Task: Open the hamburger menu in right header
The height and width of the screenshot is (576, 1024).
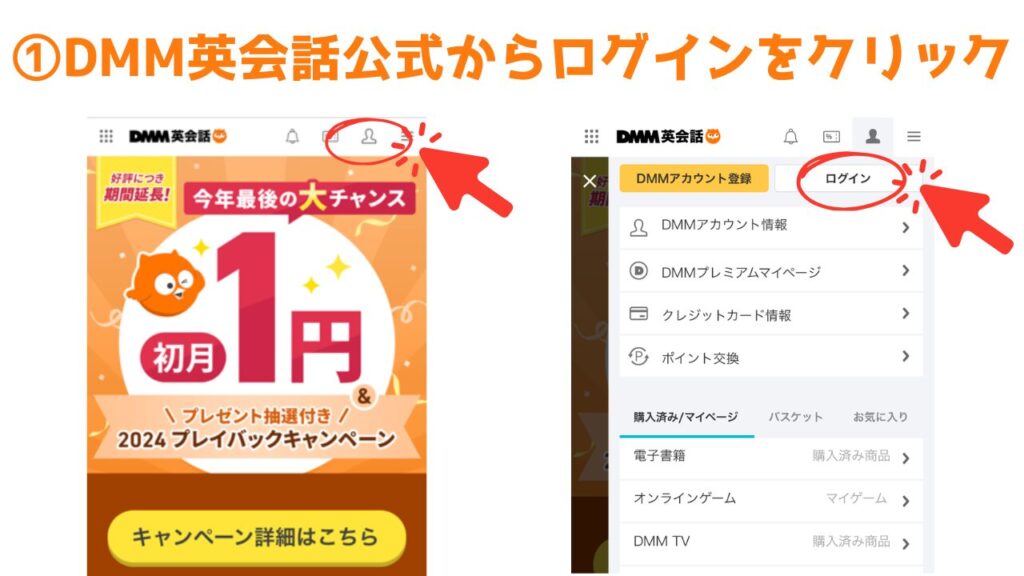Action: (x=914, y=136)
